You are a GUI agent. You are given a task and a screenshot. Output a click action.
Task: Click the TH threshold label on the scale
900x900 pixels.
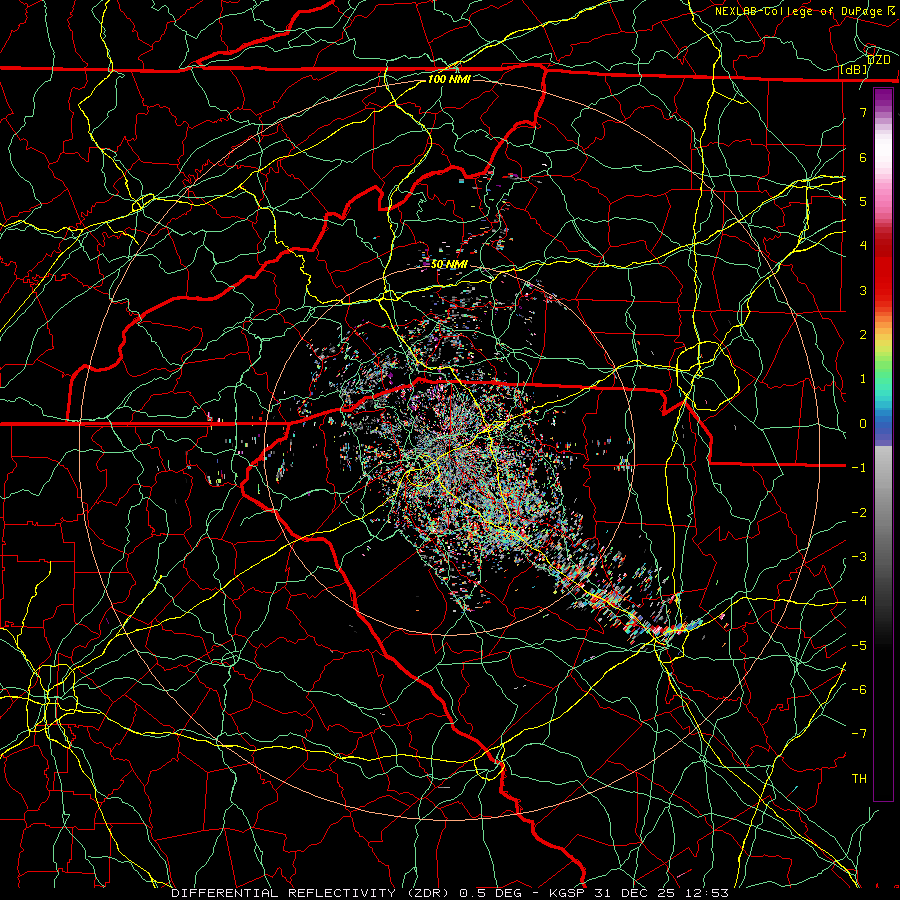[859, 779]
